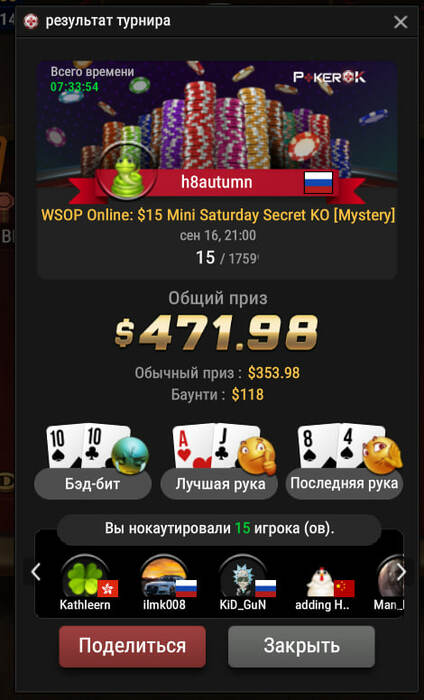Click the partially hidden Man_ avatar
Screen dimensions: 424x700
pos(391,578)
